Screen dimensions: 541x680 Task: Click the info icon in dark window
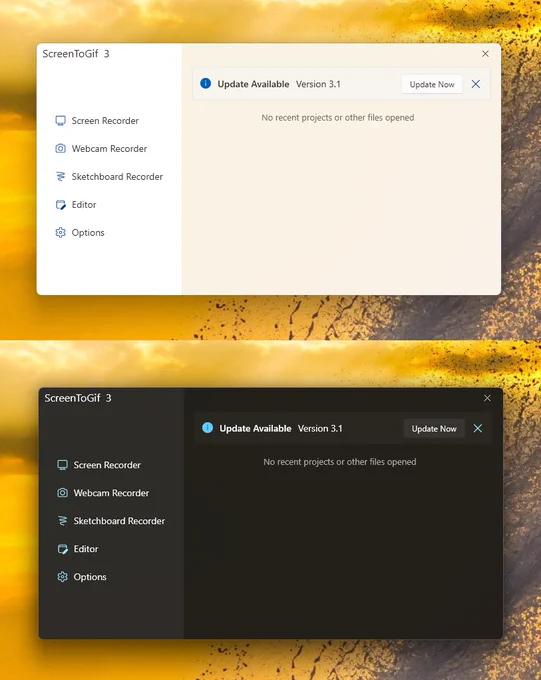coord(207,428)
